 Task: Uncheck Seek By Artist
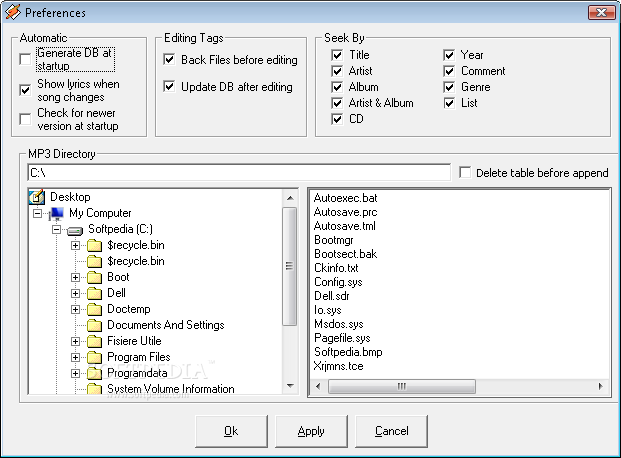pyautogui.click(x=337, y=71)
